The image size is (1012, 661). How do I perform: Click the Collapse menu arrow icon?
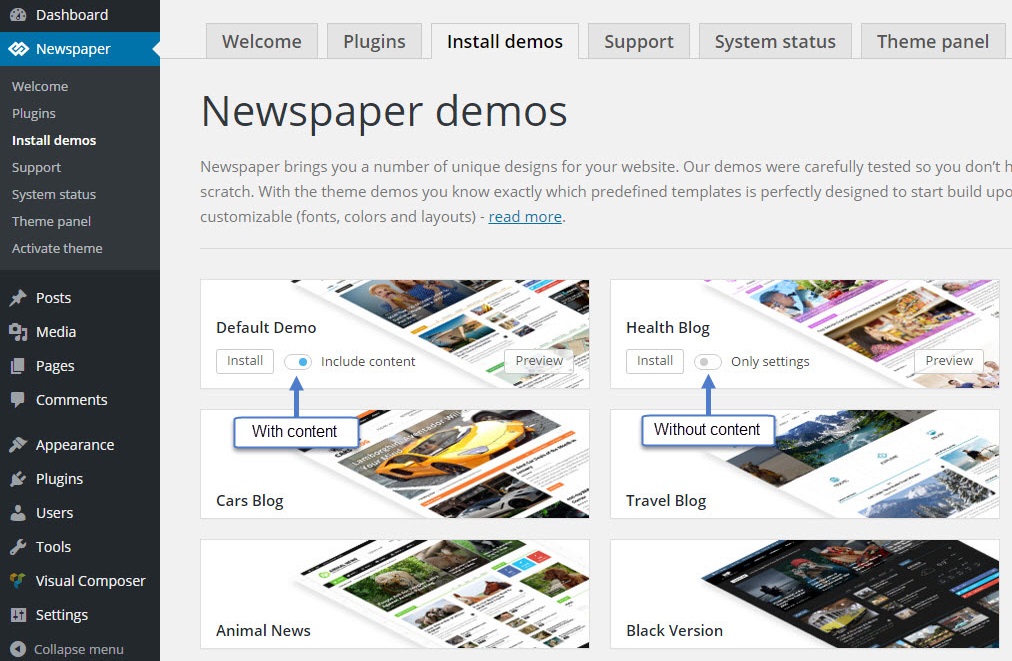point(18,649)
